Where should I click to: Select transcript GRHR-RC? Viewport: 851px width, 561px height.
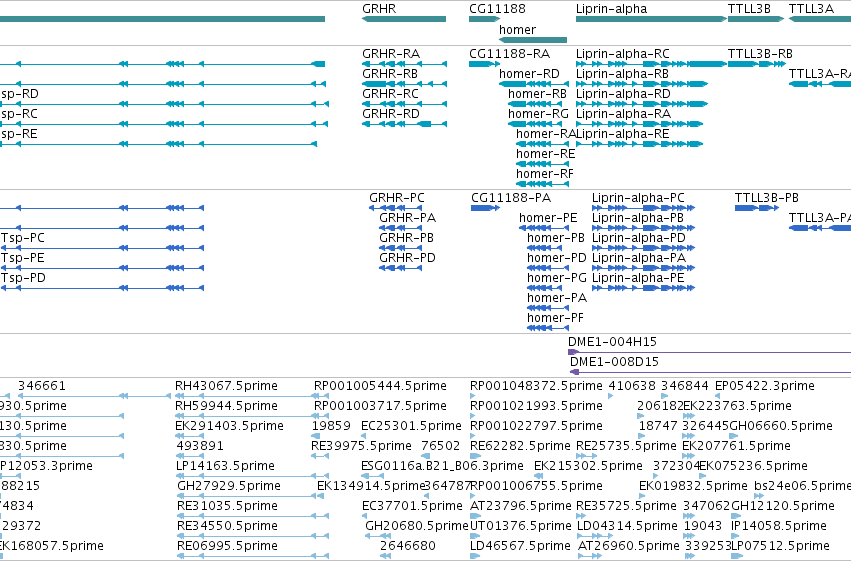pos(404,104)
